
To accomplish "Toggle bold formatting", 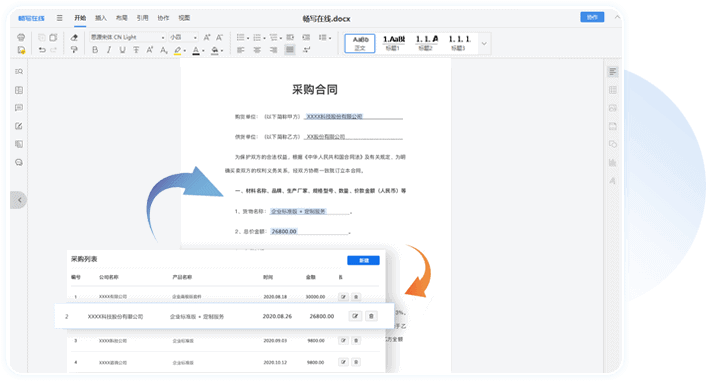I will point(95,50).
